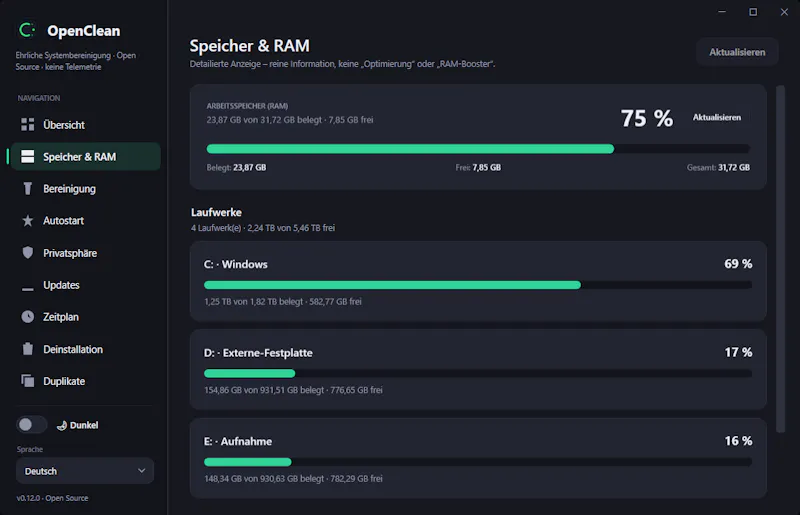Toggle the Dunkel theme switch

(31, 425)
